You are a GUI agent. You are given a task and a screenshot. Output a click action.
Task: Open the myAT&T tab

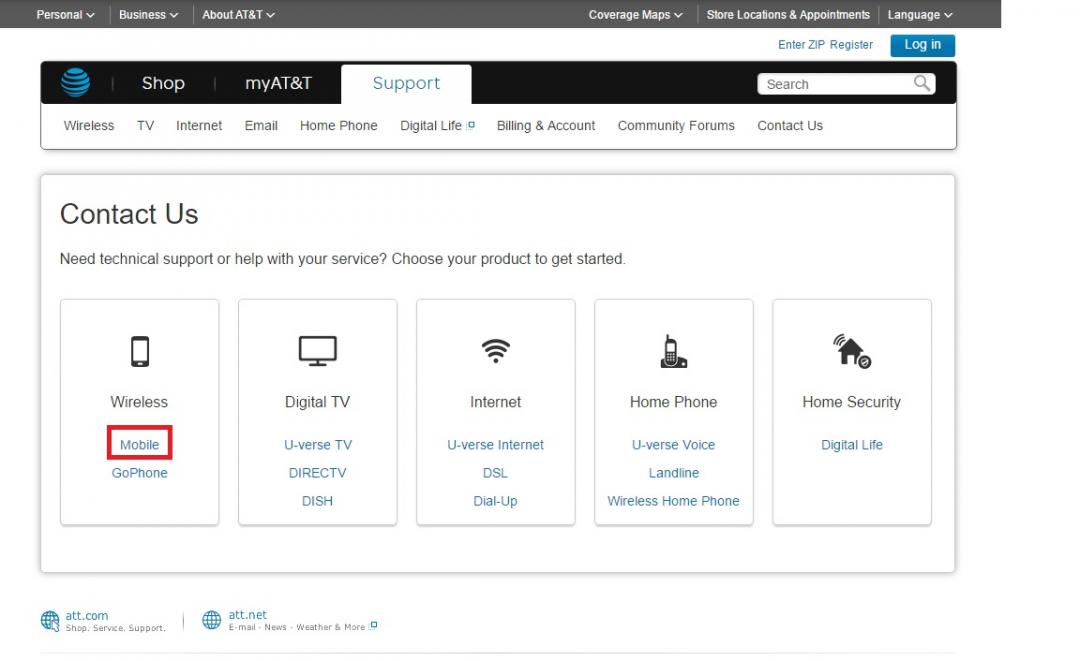point(278,84)
